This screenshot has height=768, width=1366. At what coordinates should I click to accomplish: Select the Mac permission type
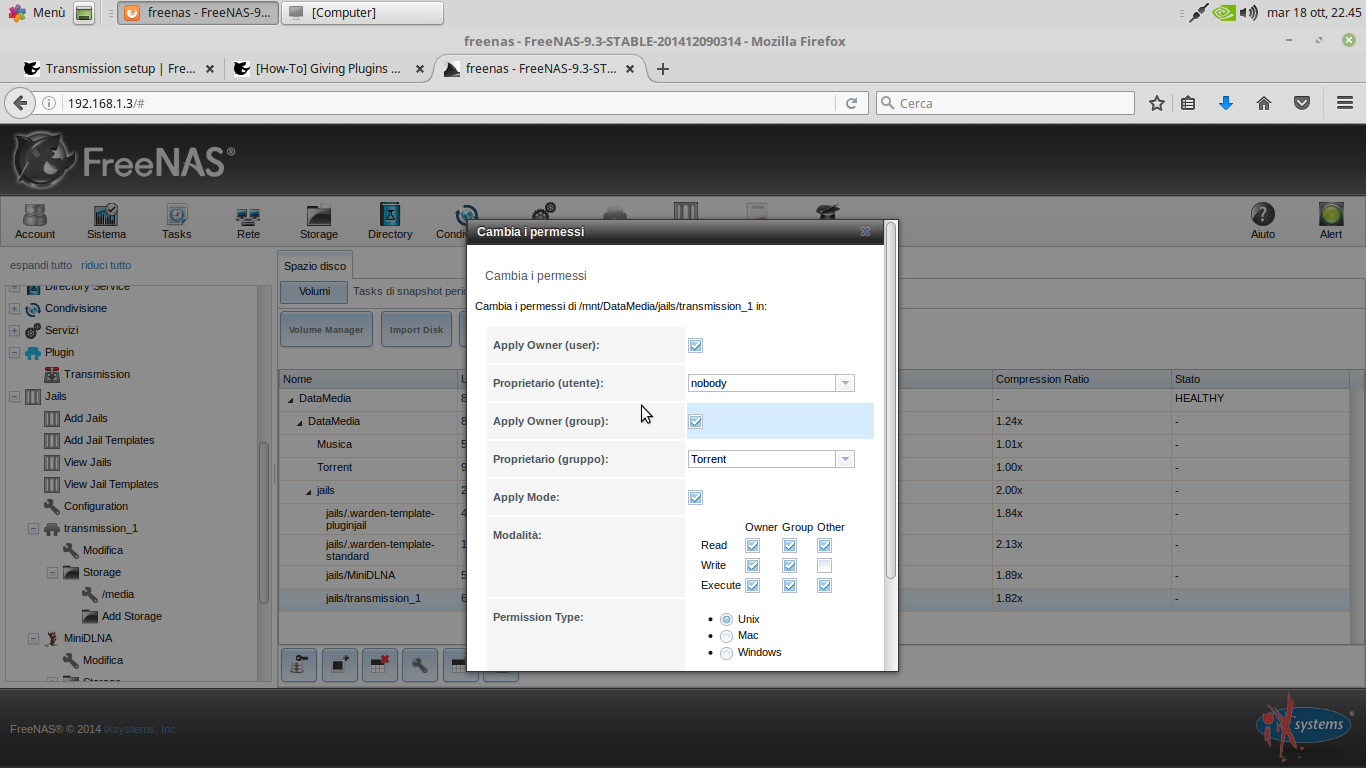726,636
